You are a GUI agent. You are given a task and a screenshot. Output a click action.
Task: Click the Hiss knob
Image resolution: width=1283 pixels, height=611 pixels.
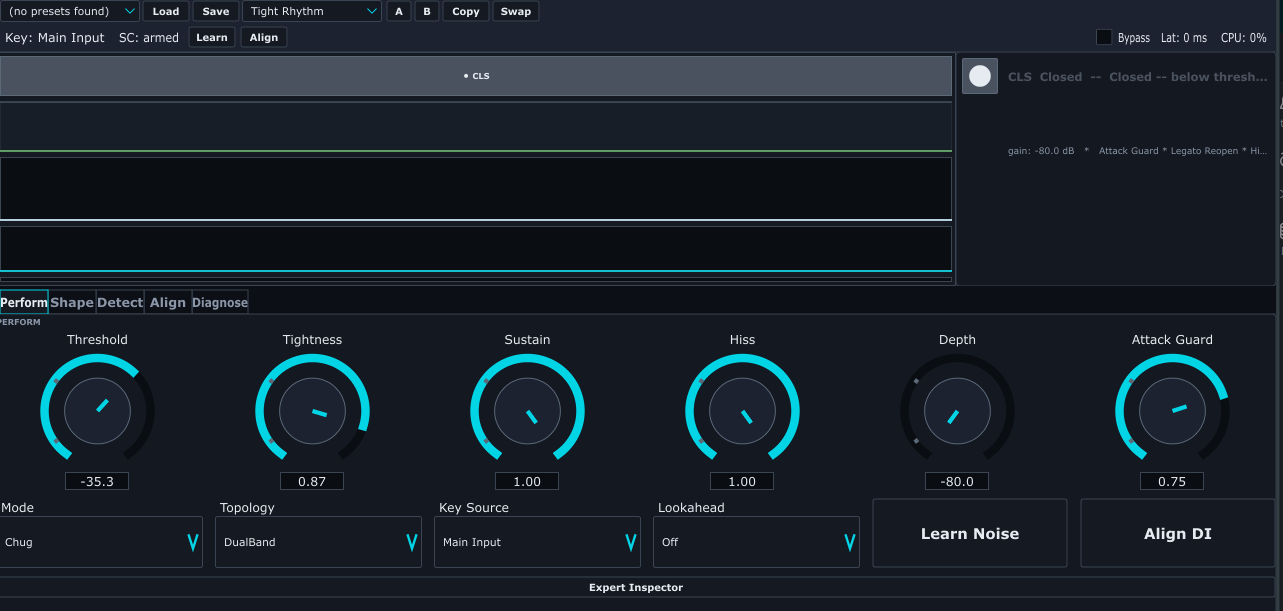742,411
